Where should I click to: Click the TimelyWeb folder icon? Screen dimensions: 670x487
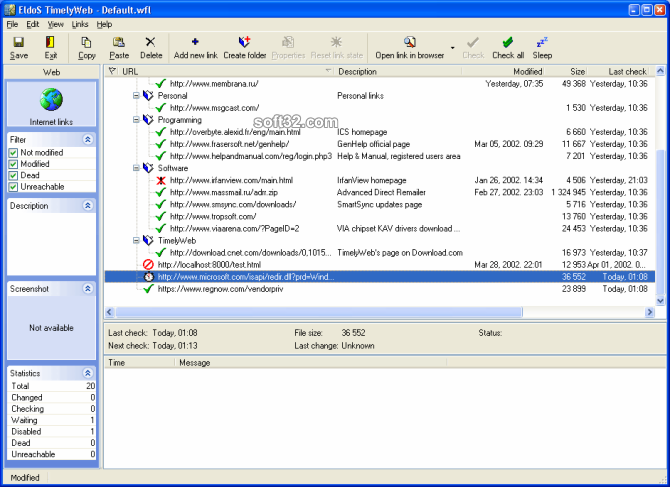(148, 241)
